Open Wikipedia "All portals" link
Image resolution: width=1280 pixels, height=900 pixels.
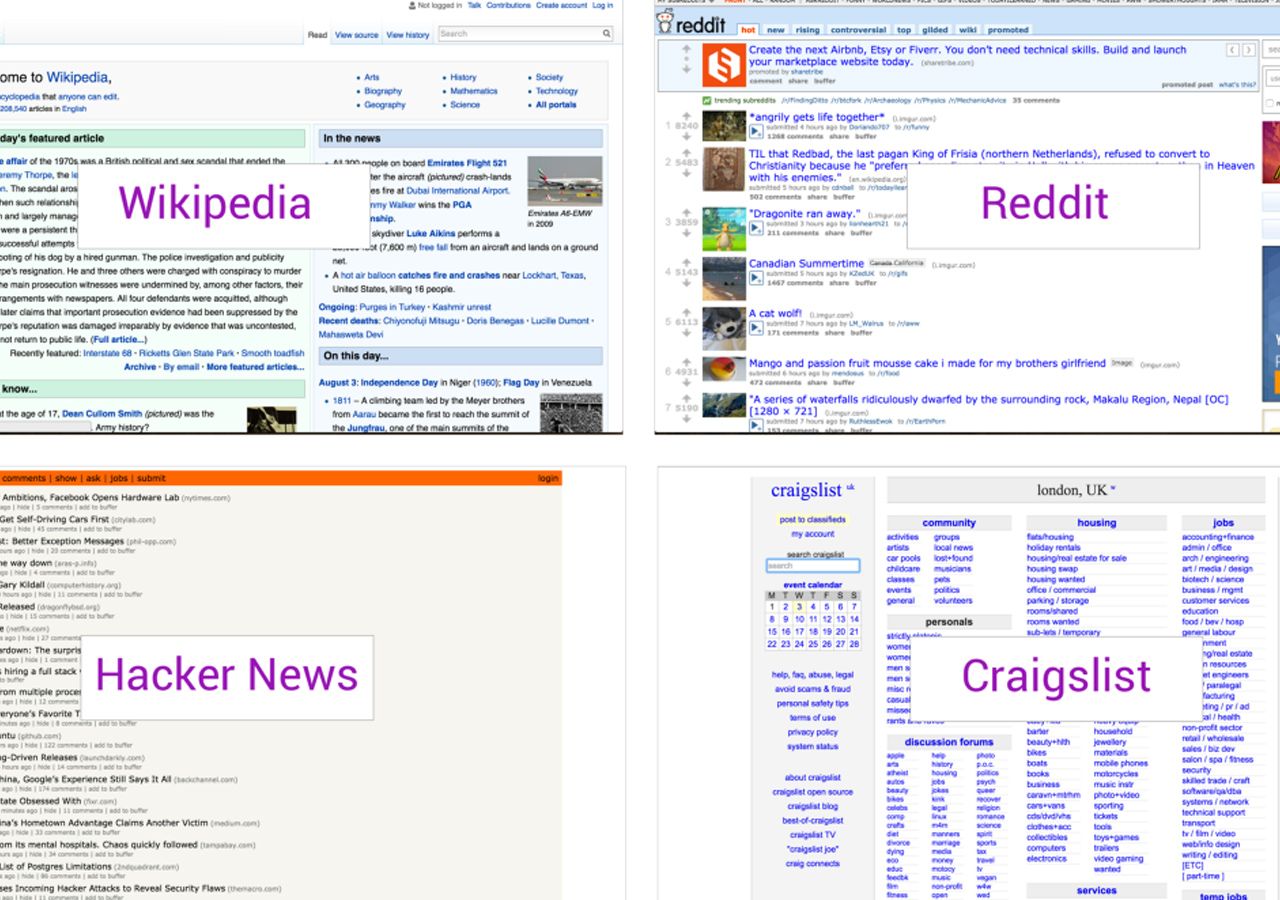(x=556, y=105)
